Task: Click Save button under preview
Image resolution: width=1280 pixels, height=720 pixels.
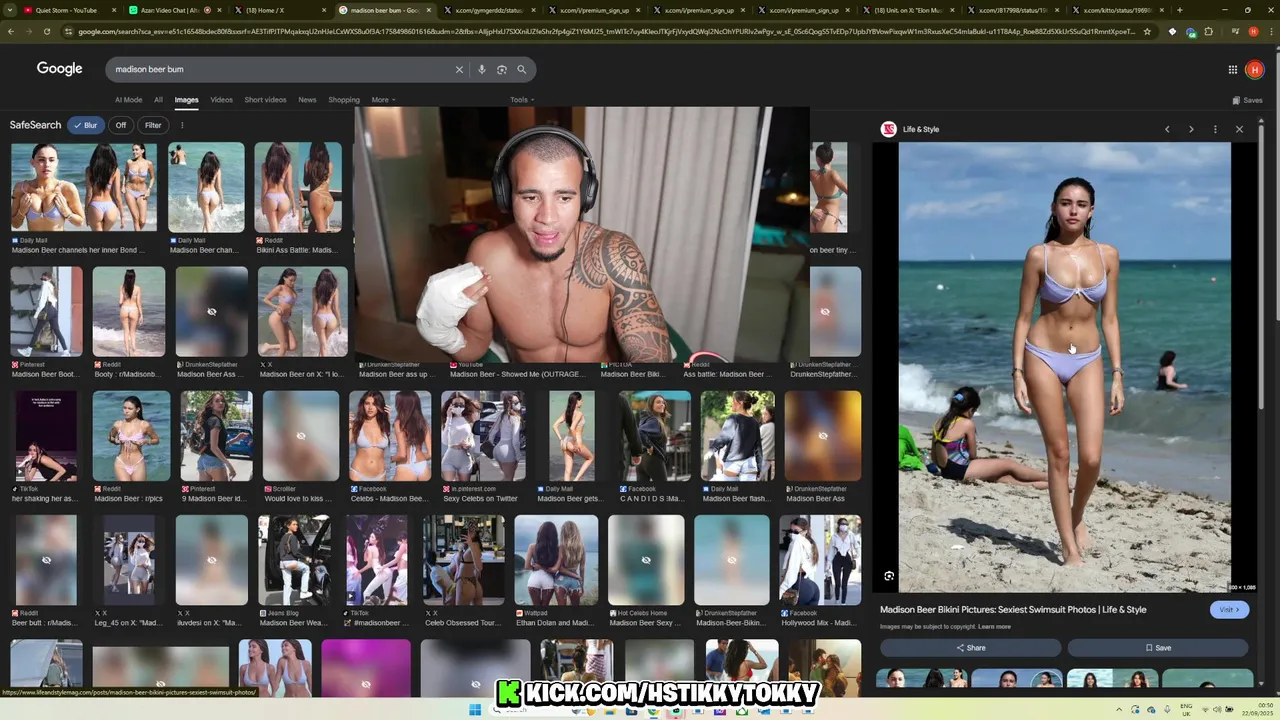Action: coord(1158,648)
